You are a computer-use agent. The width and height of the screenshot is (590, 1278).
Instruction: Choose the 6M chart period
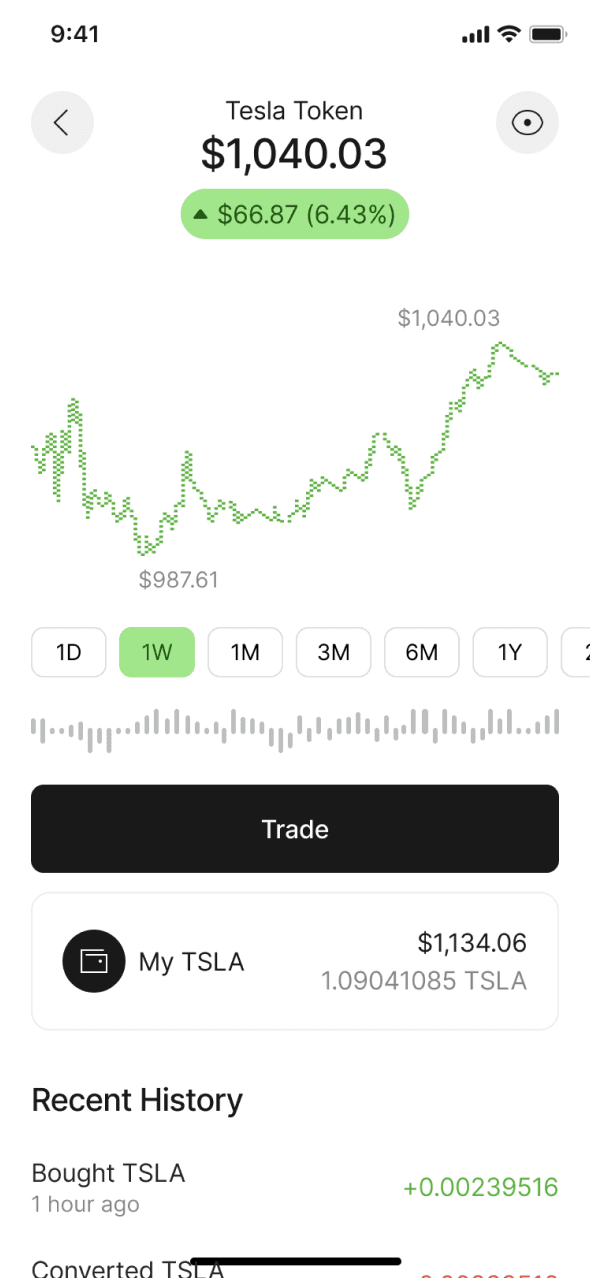422,653
